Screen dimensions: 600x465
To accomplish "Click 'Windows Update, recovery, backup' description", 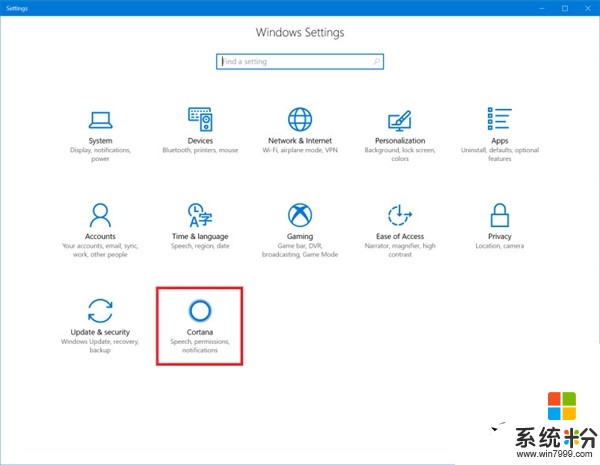I will click(100, 346).
